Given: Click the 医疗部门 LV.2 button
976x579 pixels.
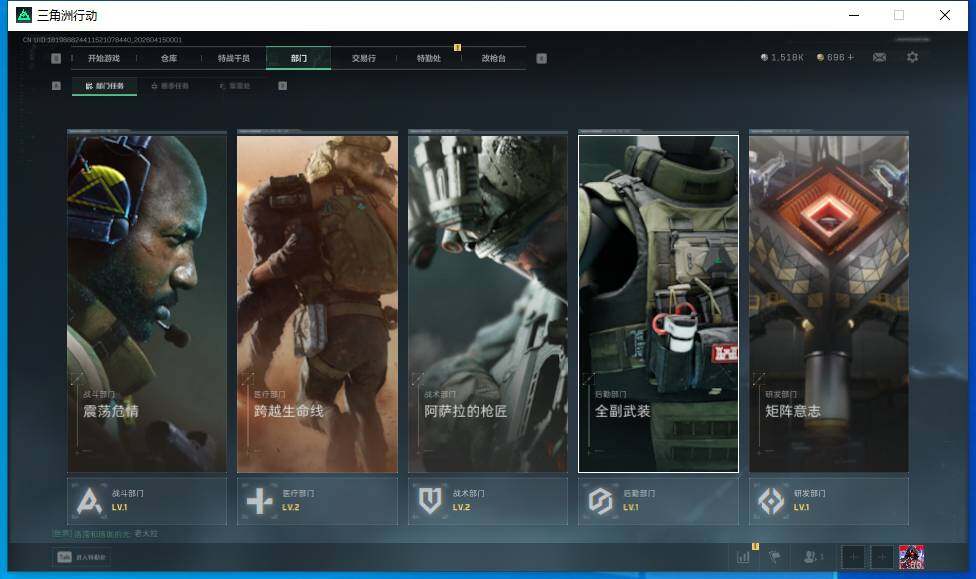Looking at the screenshot, I should click(317, 501).
